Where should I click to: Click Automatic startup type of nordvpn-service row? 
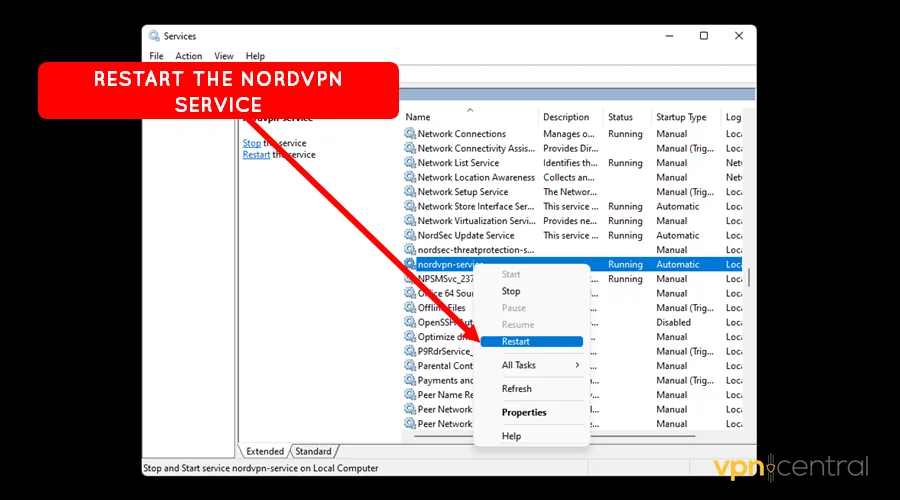677,264
